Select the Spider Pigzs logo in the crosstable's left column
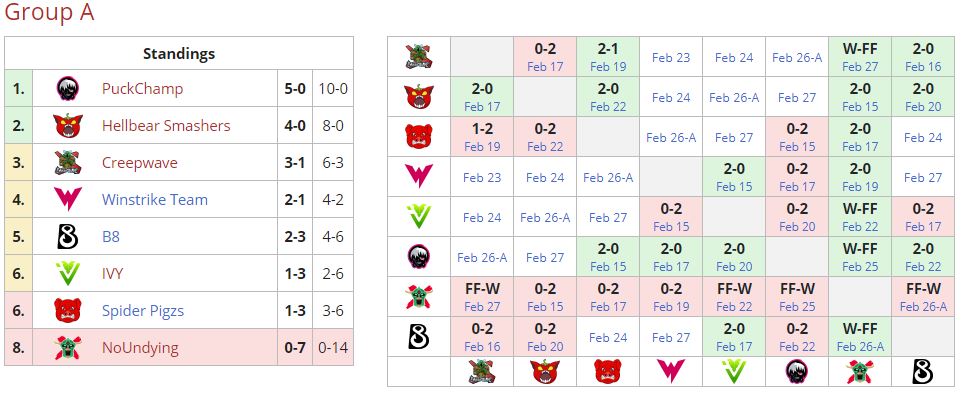 (418, 137)
